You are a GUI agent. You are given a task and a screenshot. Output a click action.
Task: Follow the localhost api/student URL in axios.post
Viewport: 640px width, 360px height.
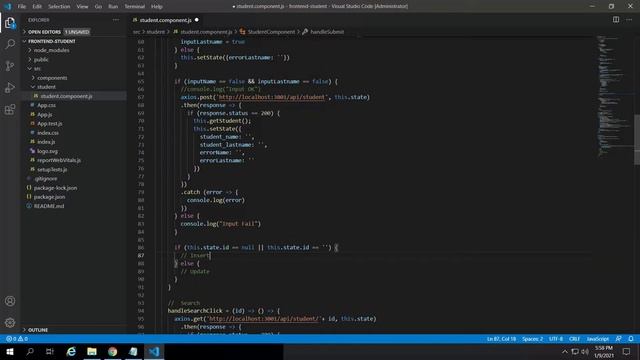click(x=272, y=97)
